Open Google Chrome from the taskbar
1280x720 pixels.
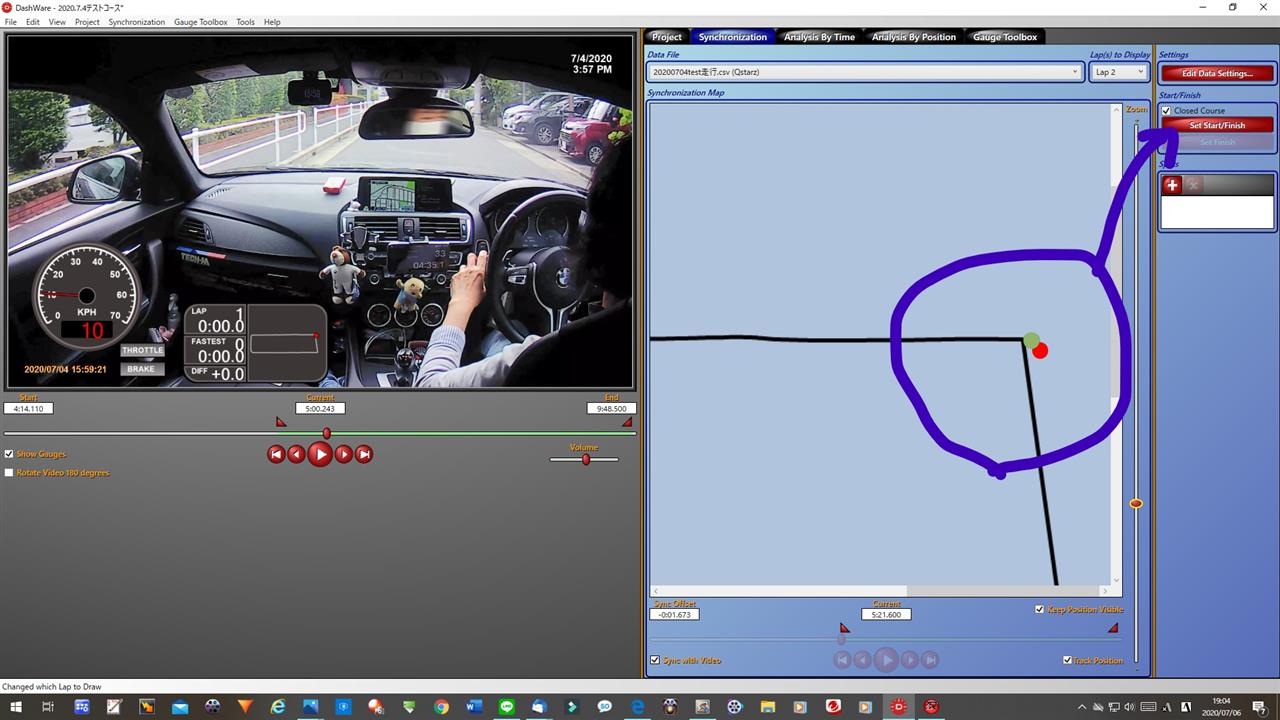tap(441, 706)
